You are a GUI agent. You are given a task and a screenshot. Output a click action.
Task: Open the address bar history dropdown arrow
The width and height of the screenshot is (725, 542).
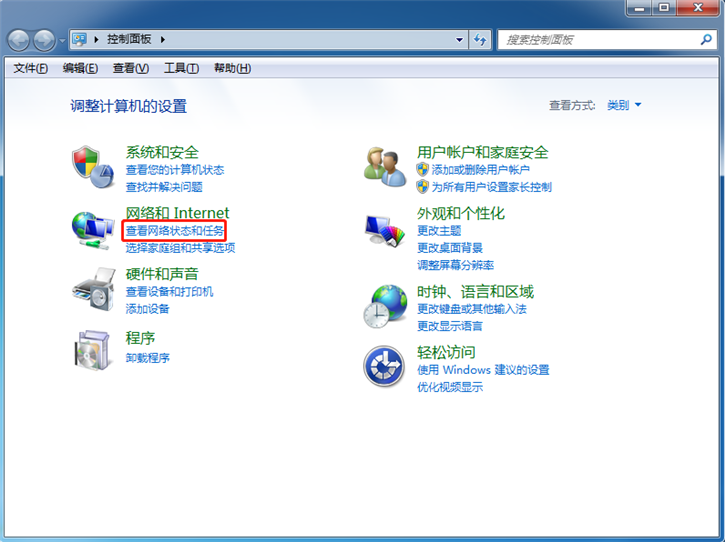coord(459,40)
